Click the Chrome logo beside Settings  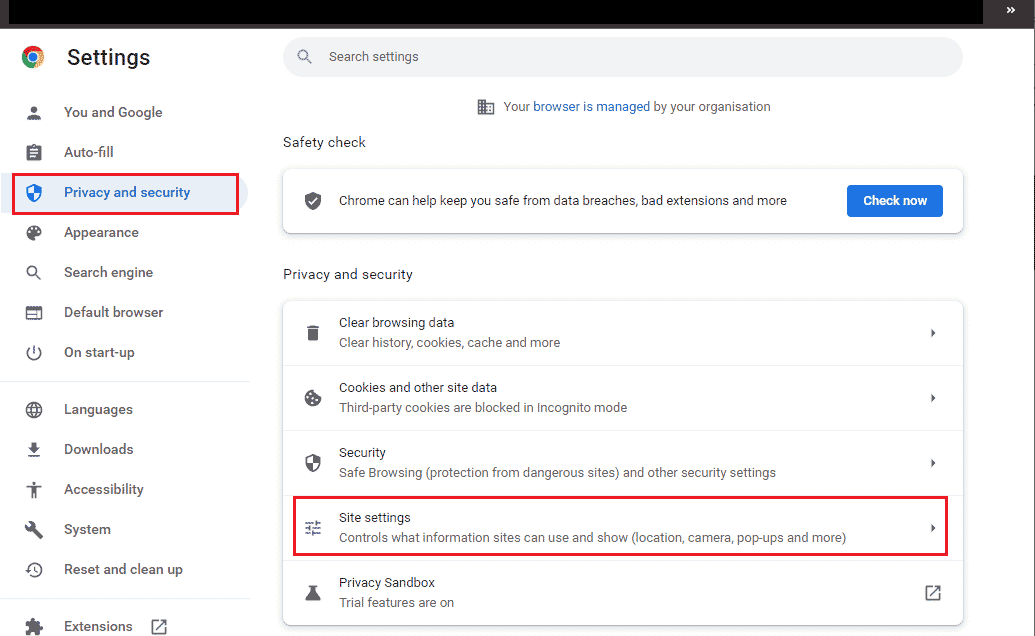point(33,57)
